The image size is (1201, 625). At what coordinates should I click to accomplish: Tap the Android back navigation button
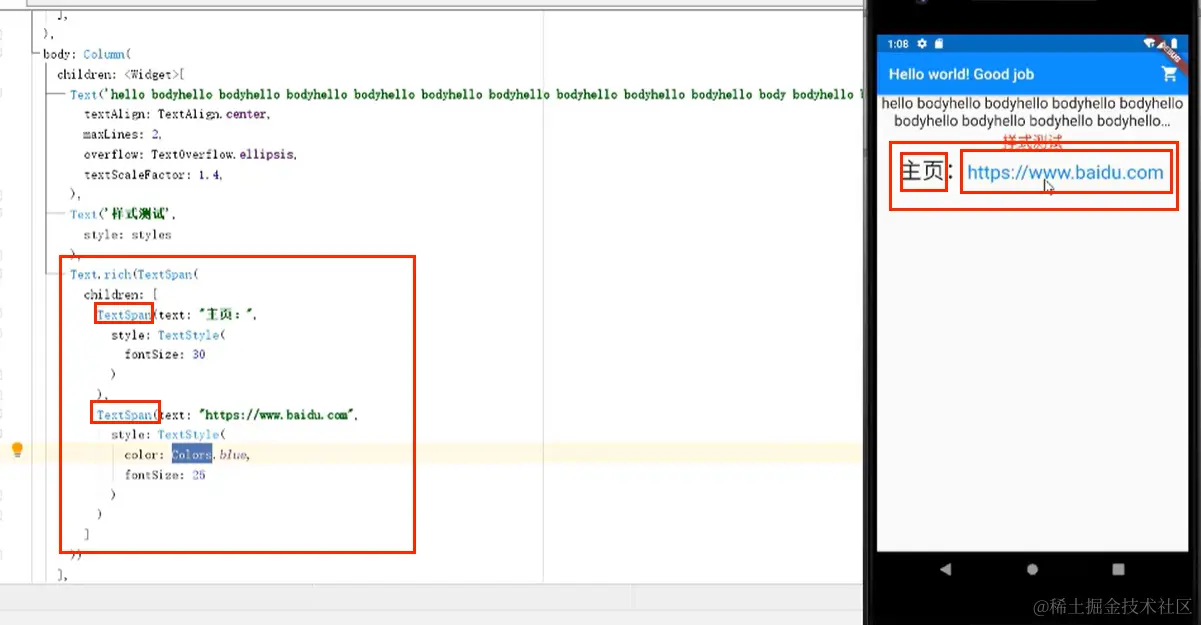[946, 569]
